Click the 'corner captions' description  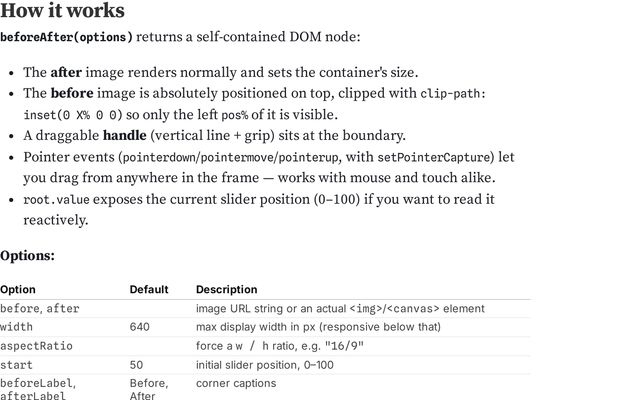[x=236, y=383]
